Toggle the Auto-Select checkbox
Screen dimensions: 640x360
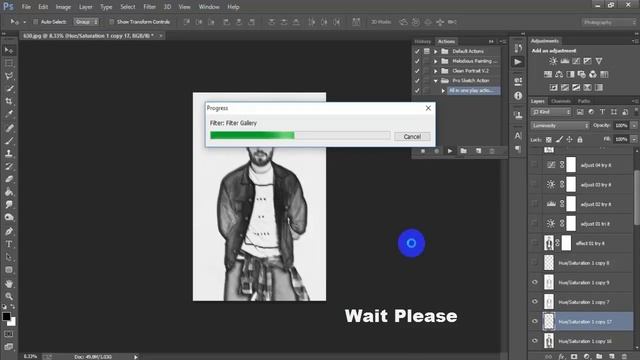click(36, 22)
